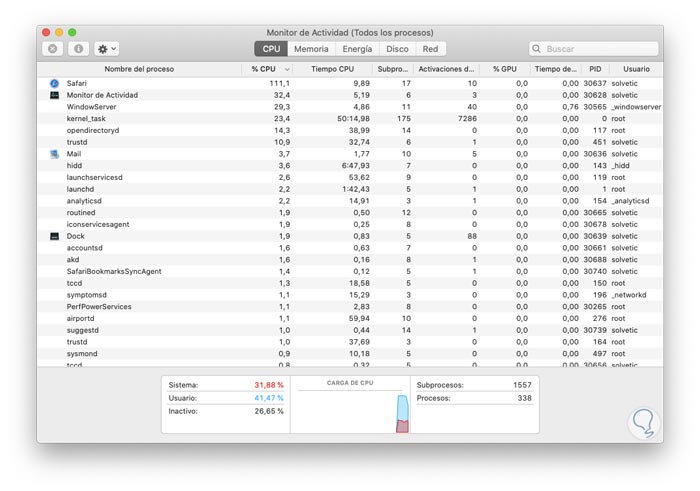Screen dimensions: 700x491
Task: Select trustd row with PID 451
Action: pyautogui.click(x=350, y=142)
